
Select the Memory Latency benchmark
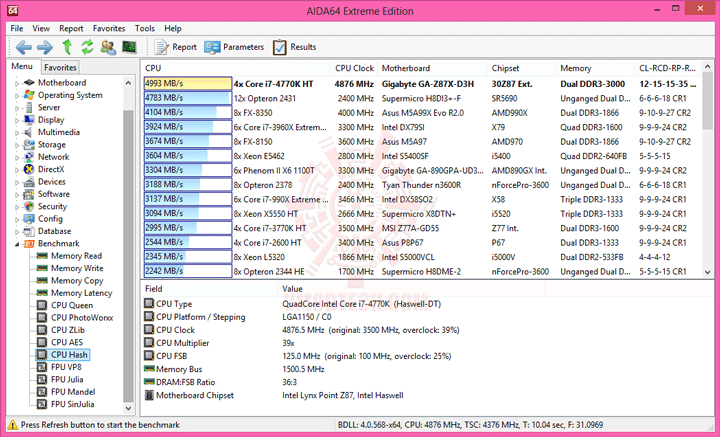click(x=81, y=293)
